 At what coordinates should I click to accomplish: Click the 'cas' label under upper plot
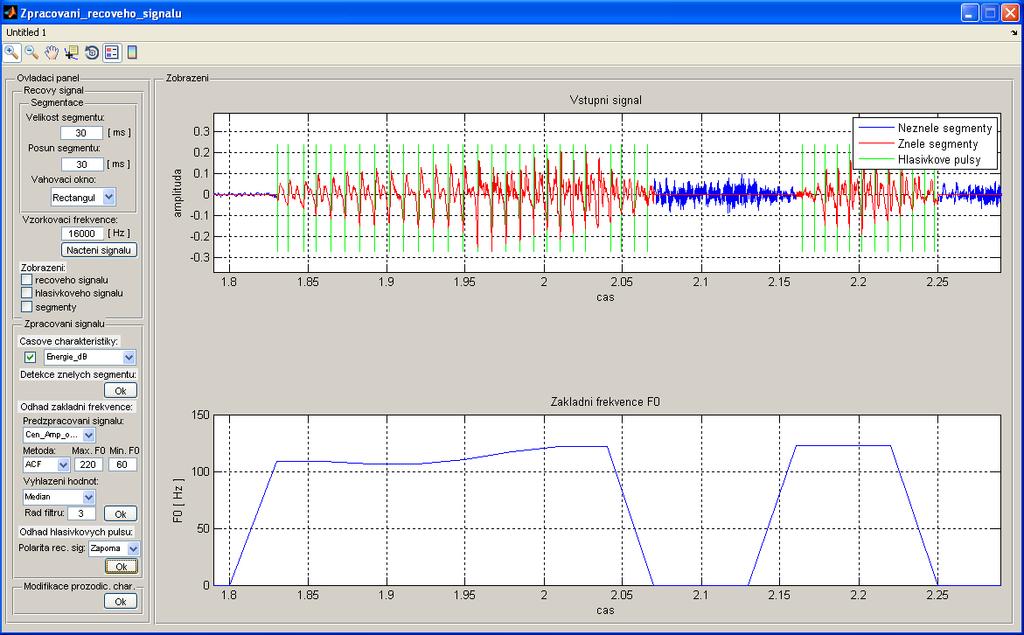605,297
